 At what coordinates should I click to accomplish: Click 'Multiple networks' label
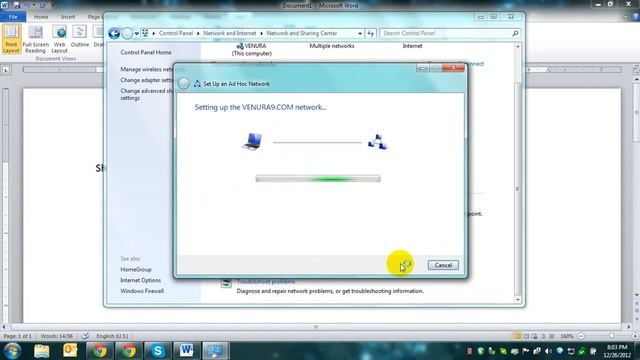pyautogui.click(x=332, y=46)
